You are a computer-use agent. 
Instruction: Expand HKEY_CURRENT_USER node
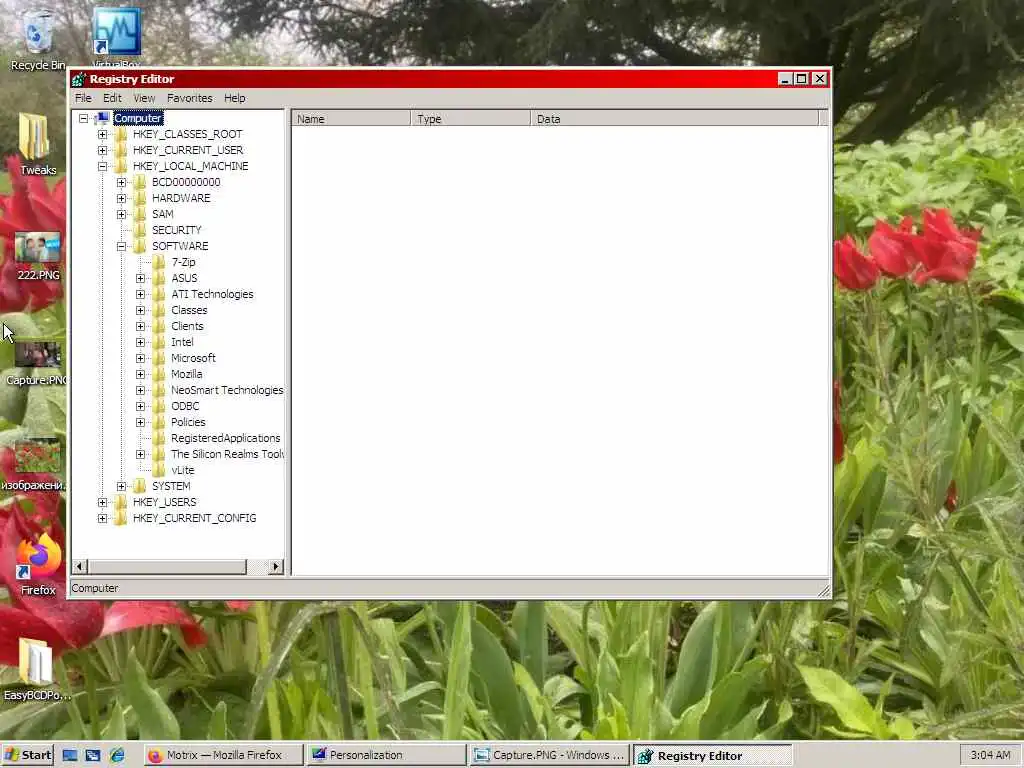click(103, 150)
